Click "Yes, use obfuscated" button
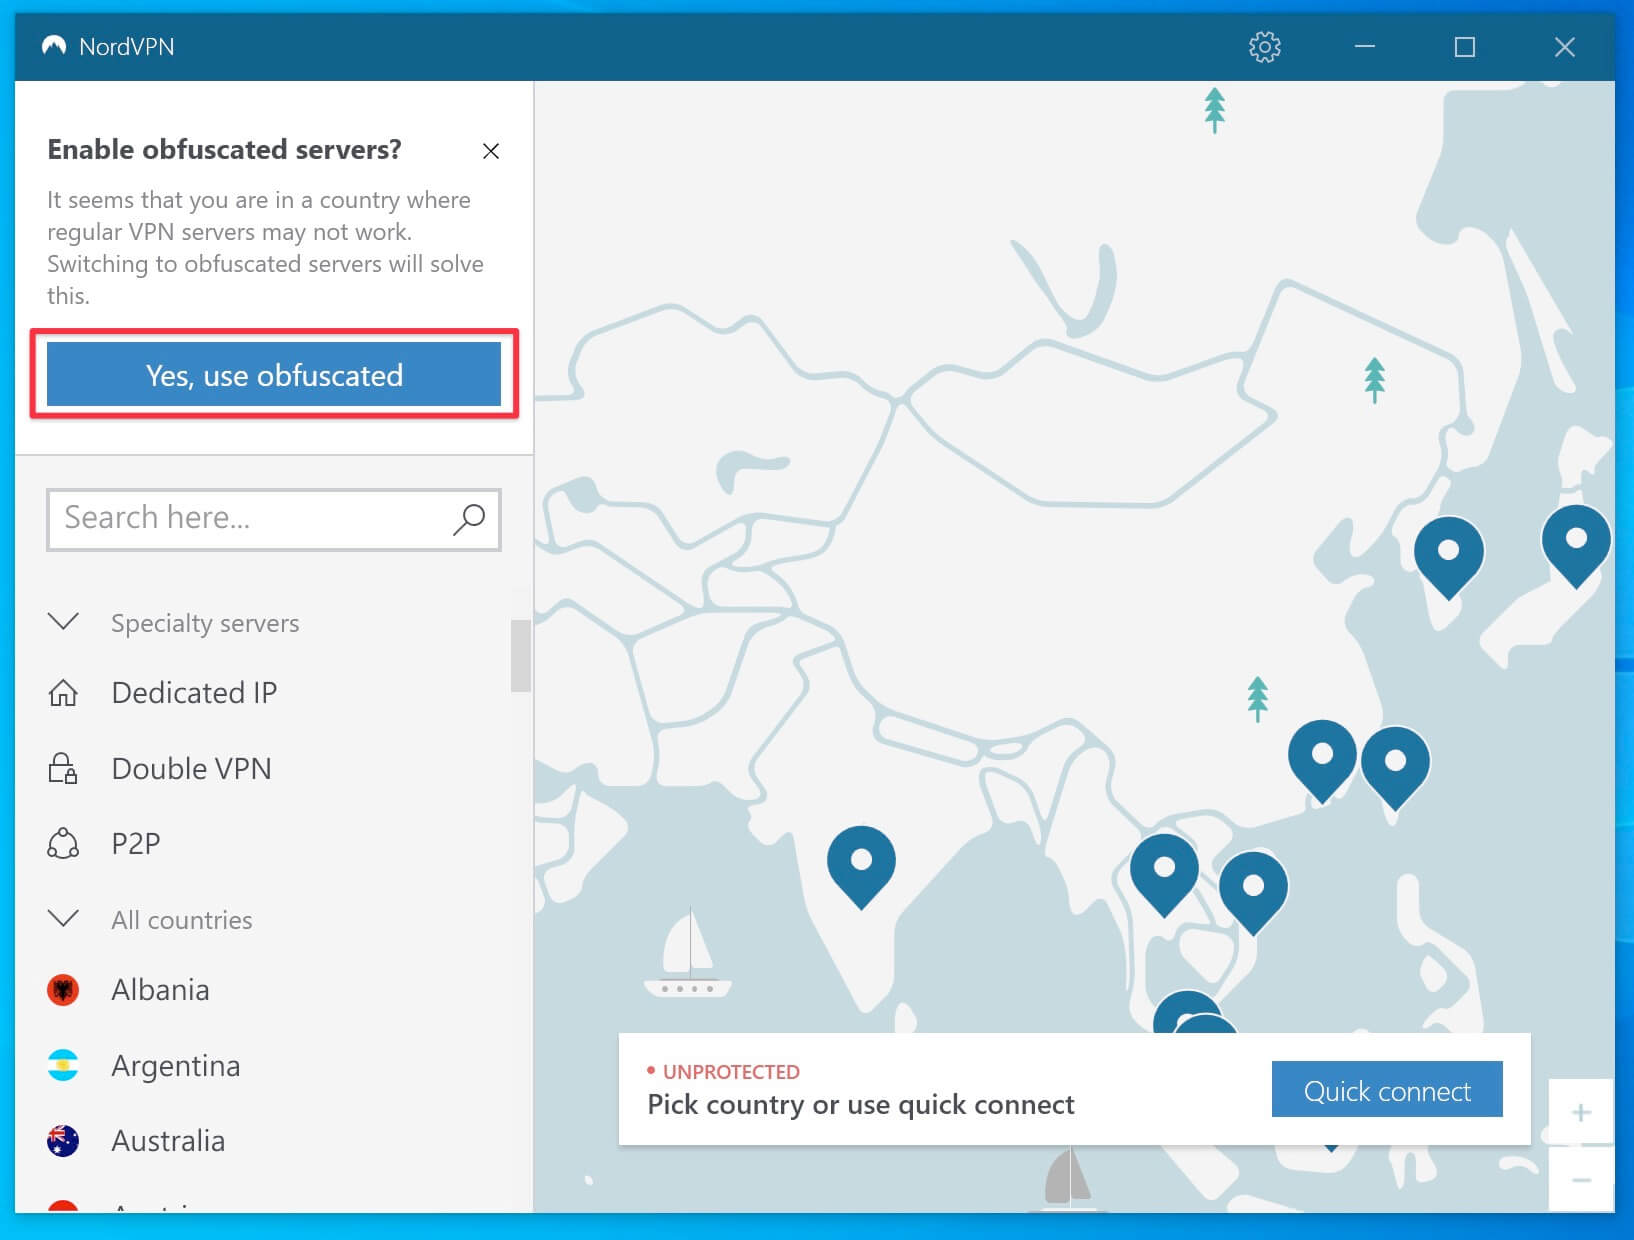 point(274,375)
